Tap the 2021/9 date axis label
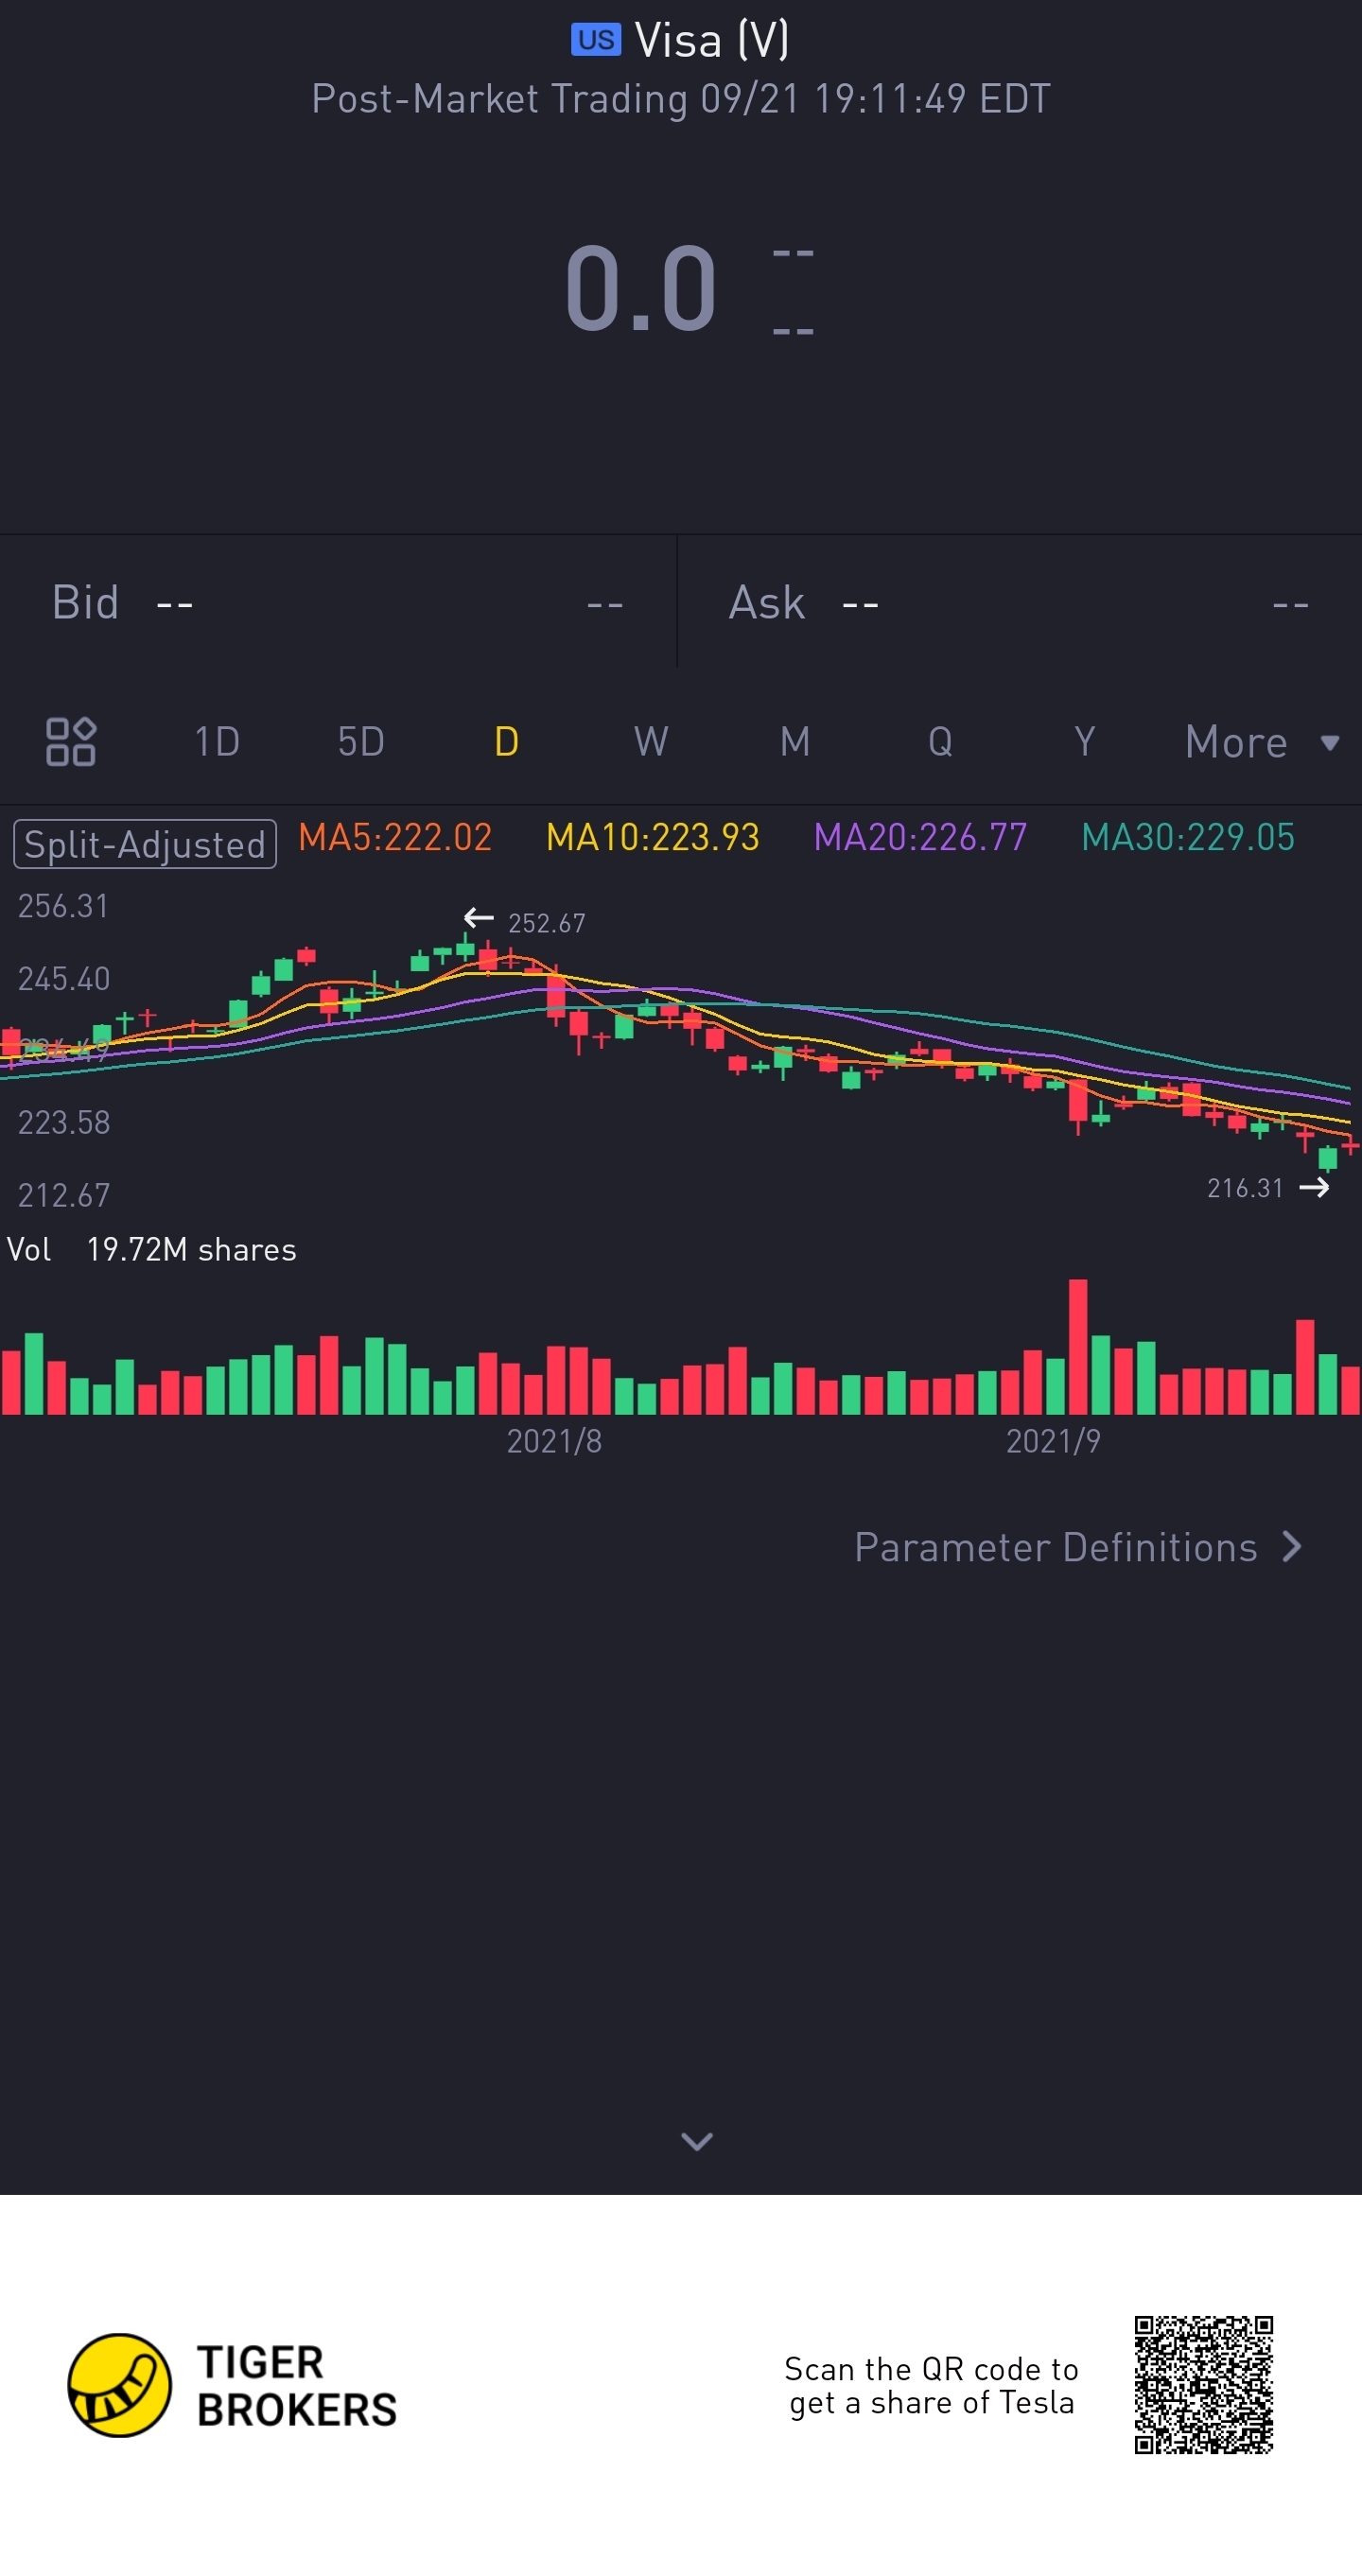This screenshot has height=2576, width=1362. tap(1053, 1441)
